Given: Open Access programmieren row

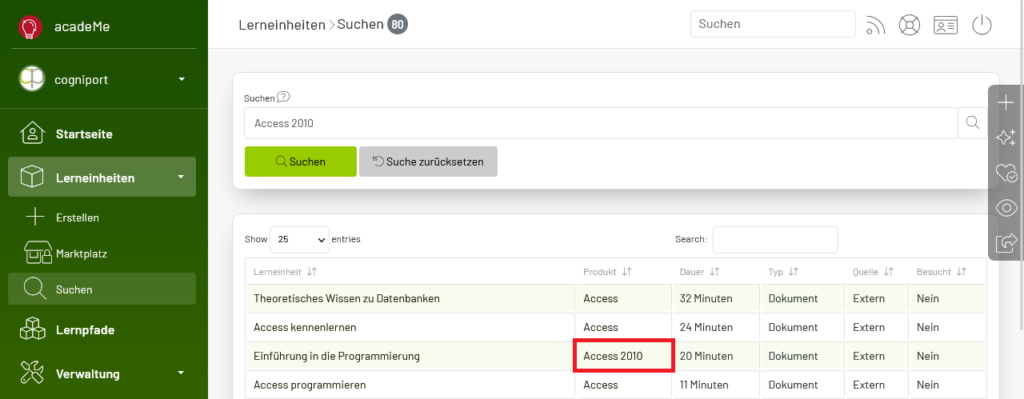Looking at the screenshot, I should pyautogui.click(x=410, y=385).
